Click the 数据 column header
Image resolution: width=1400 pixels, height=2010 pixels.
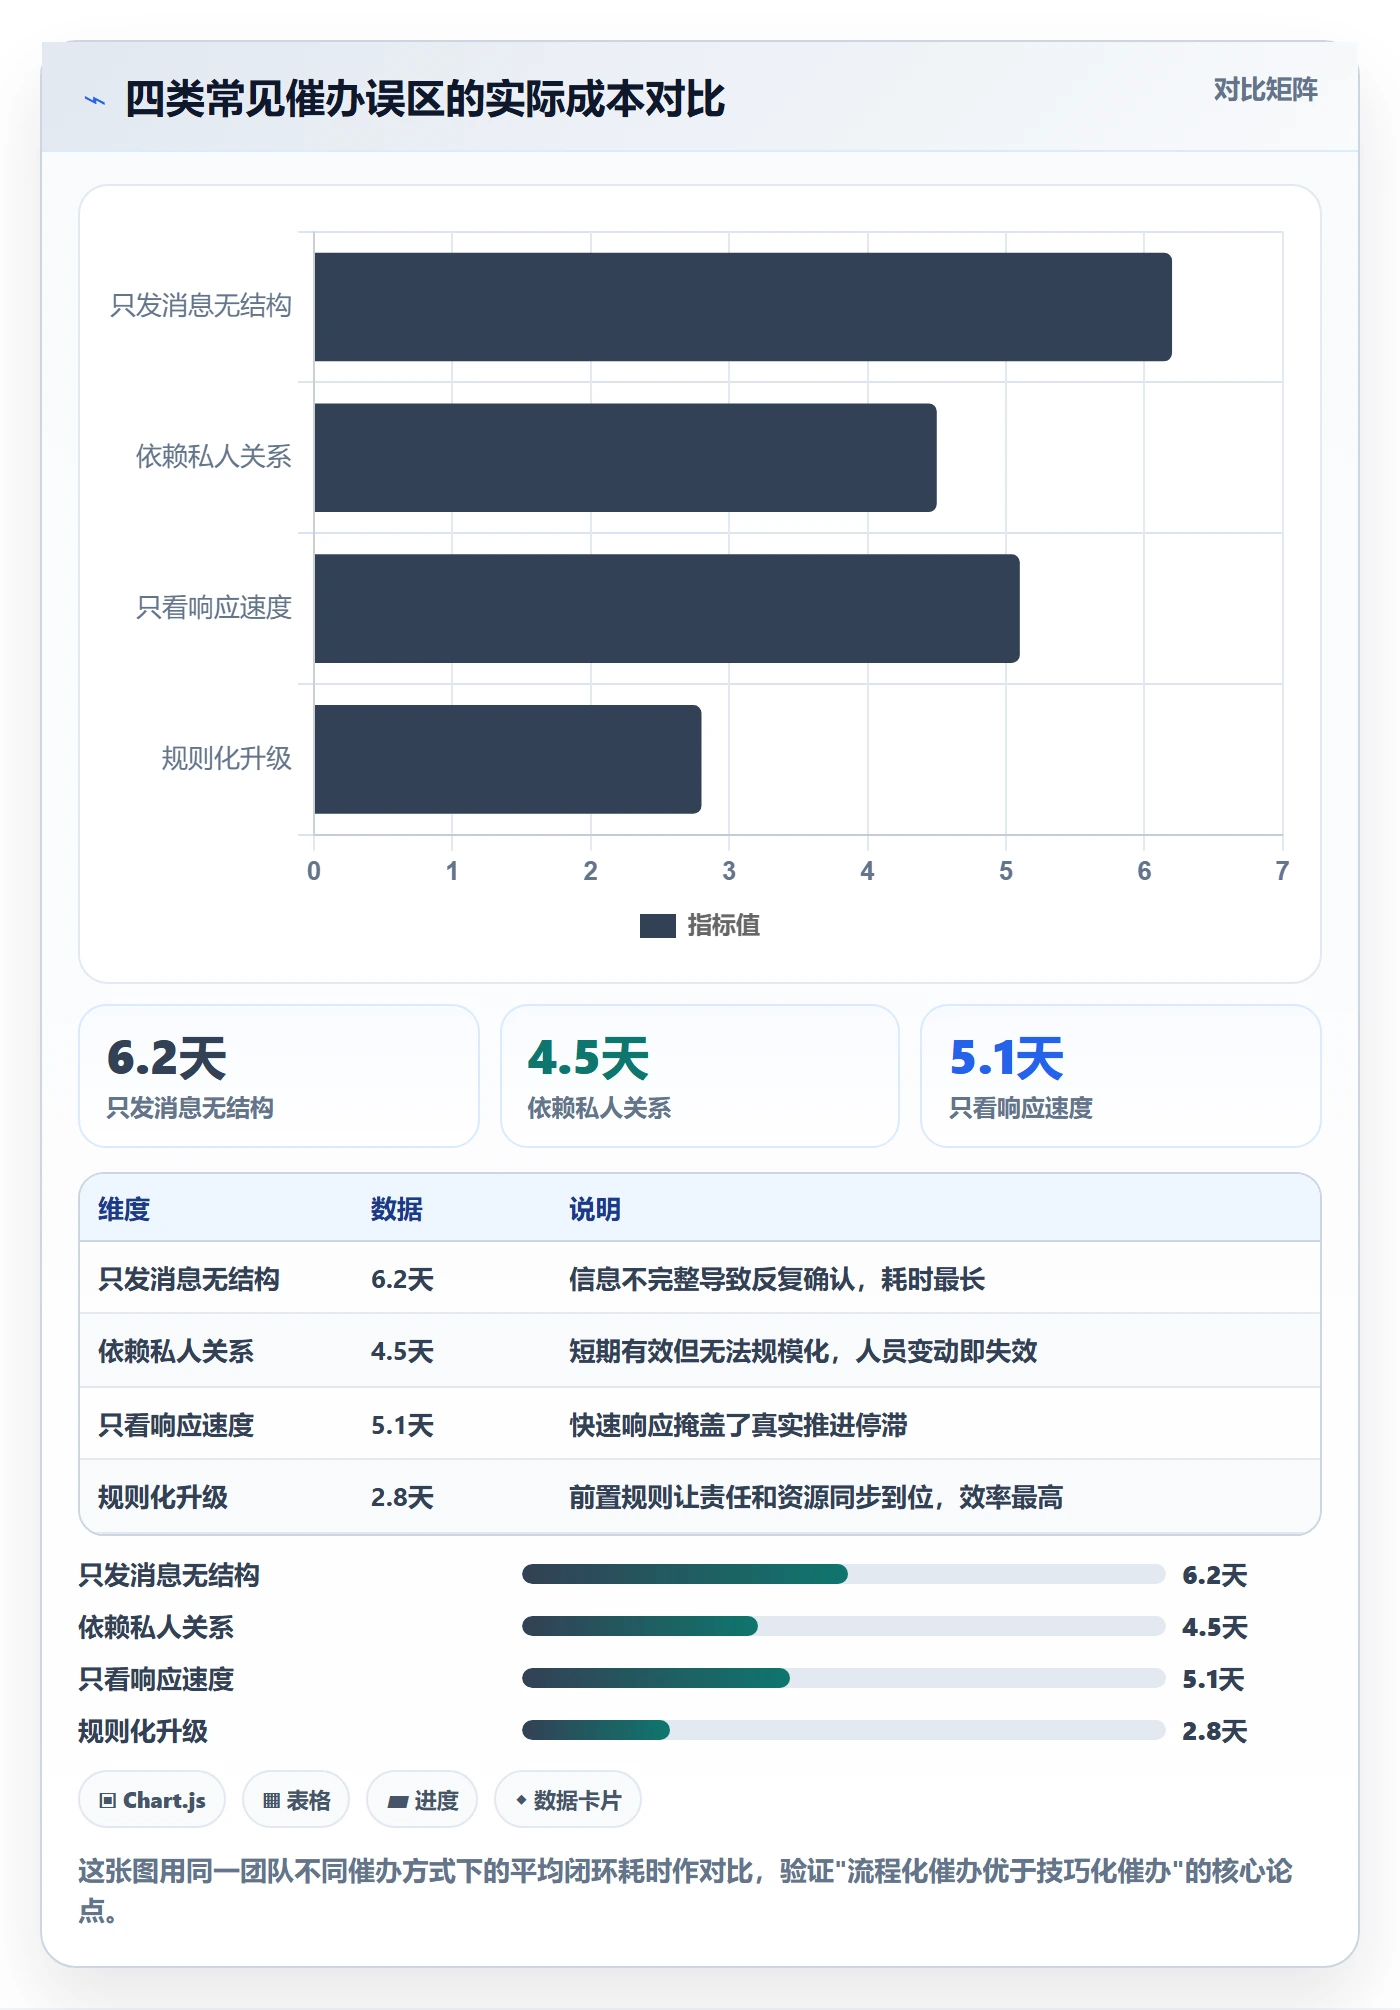[x=397, y=1209]
